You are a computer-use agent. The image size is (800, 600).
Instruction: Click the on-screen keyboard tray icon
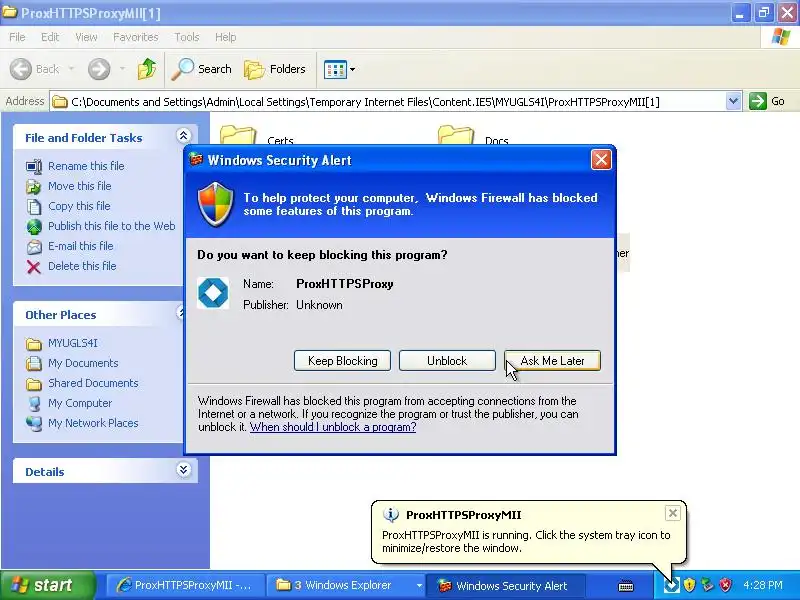click(626, 586)
